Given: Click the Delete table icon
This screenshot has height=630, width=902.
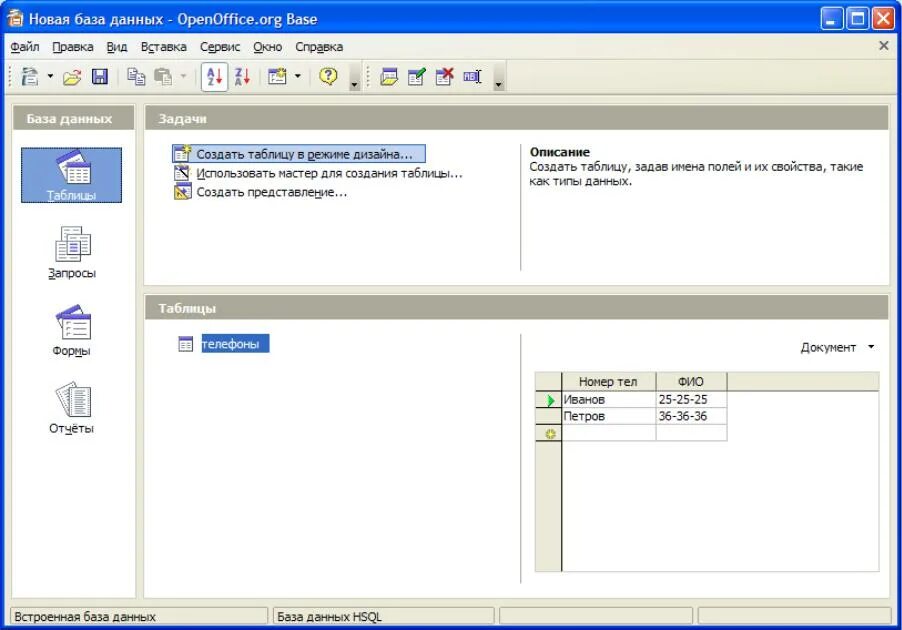Looking at the screenshot, I should pos(444,77).
